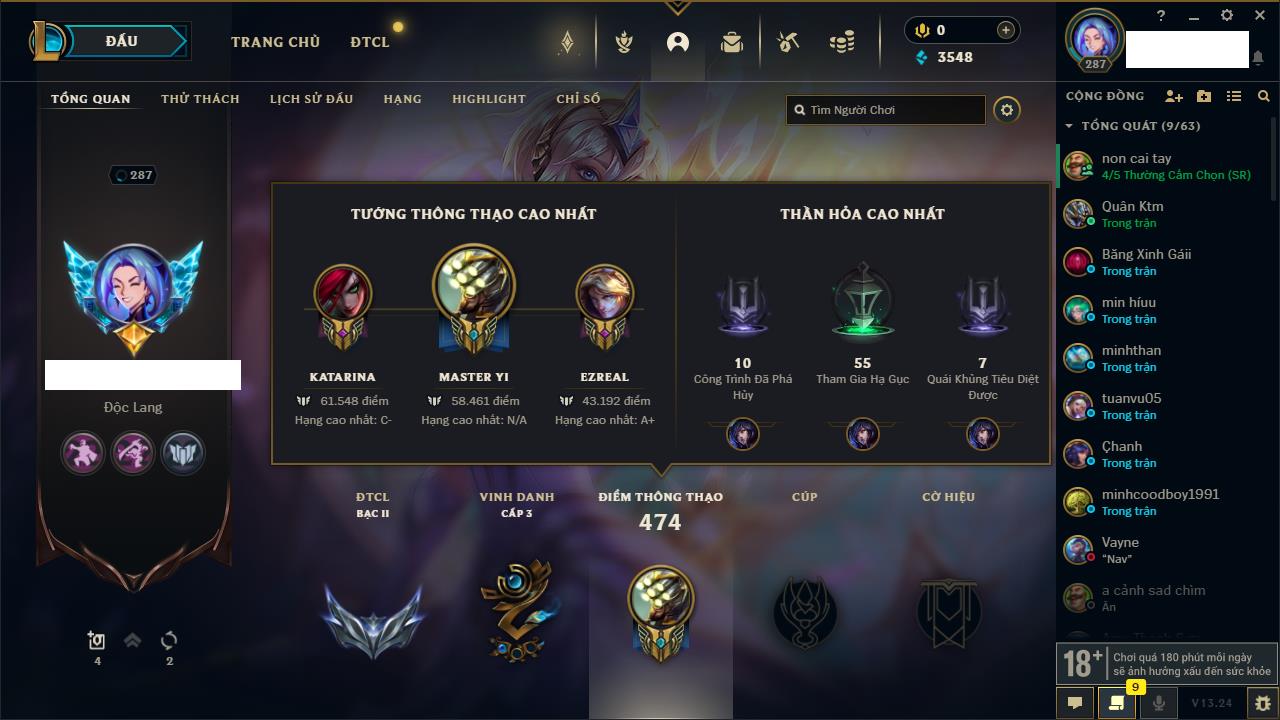1280x720 pixels.
Task: Open the chat bubble icon at bottom
Action: coord(1075,703)
